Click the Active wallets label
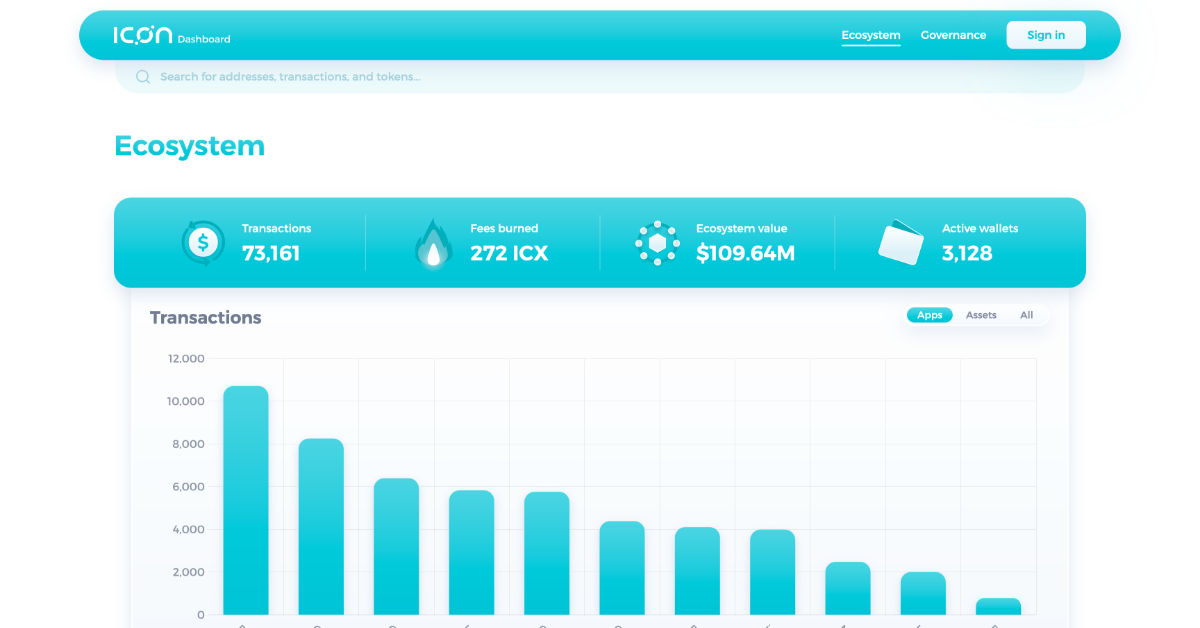Viewport: 1200px width, 628px height. [x=980, y=228]
